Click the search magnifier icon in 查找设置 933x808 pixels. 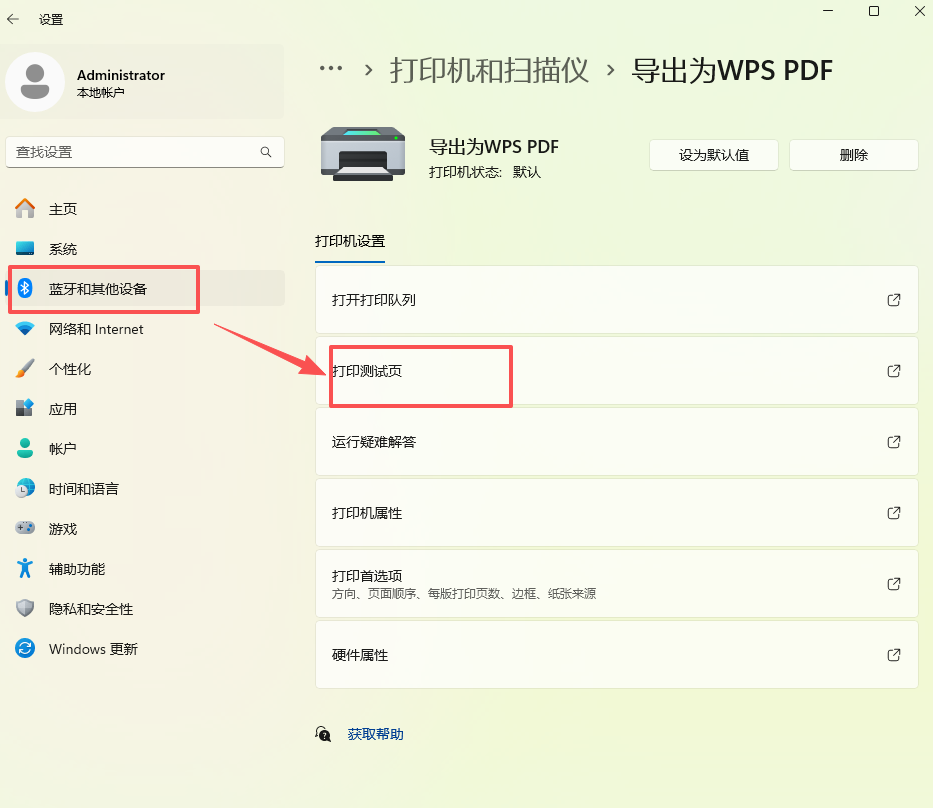(x=265, y=152)
